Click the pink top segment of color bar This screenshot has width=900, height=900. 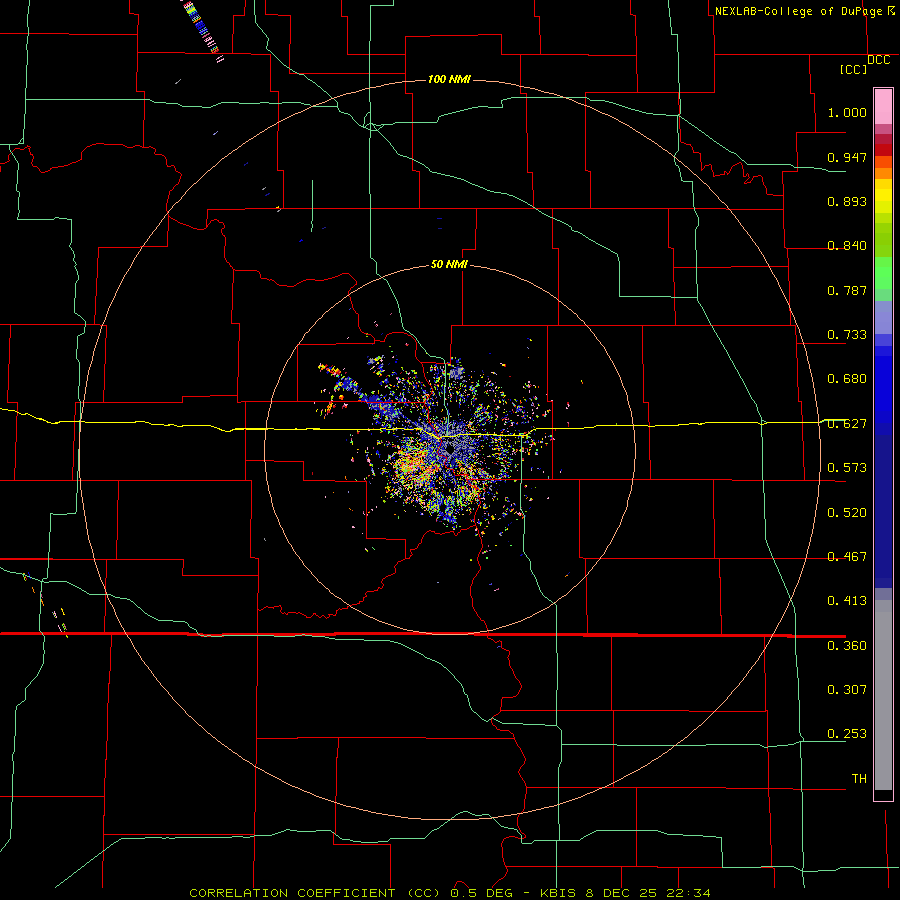click(x=883, y=107)
